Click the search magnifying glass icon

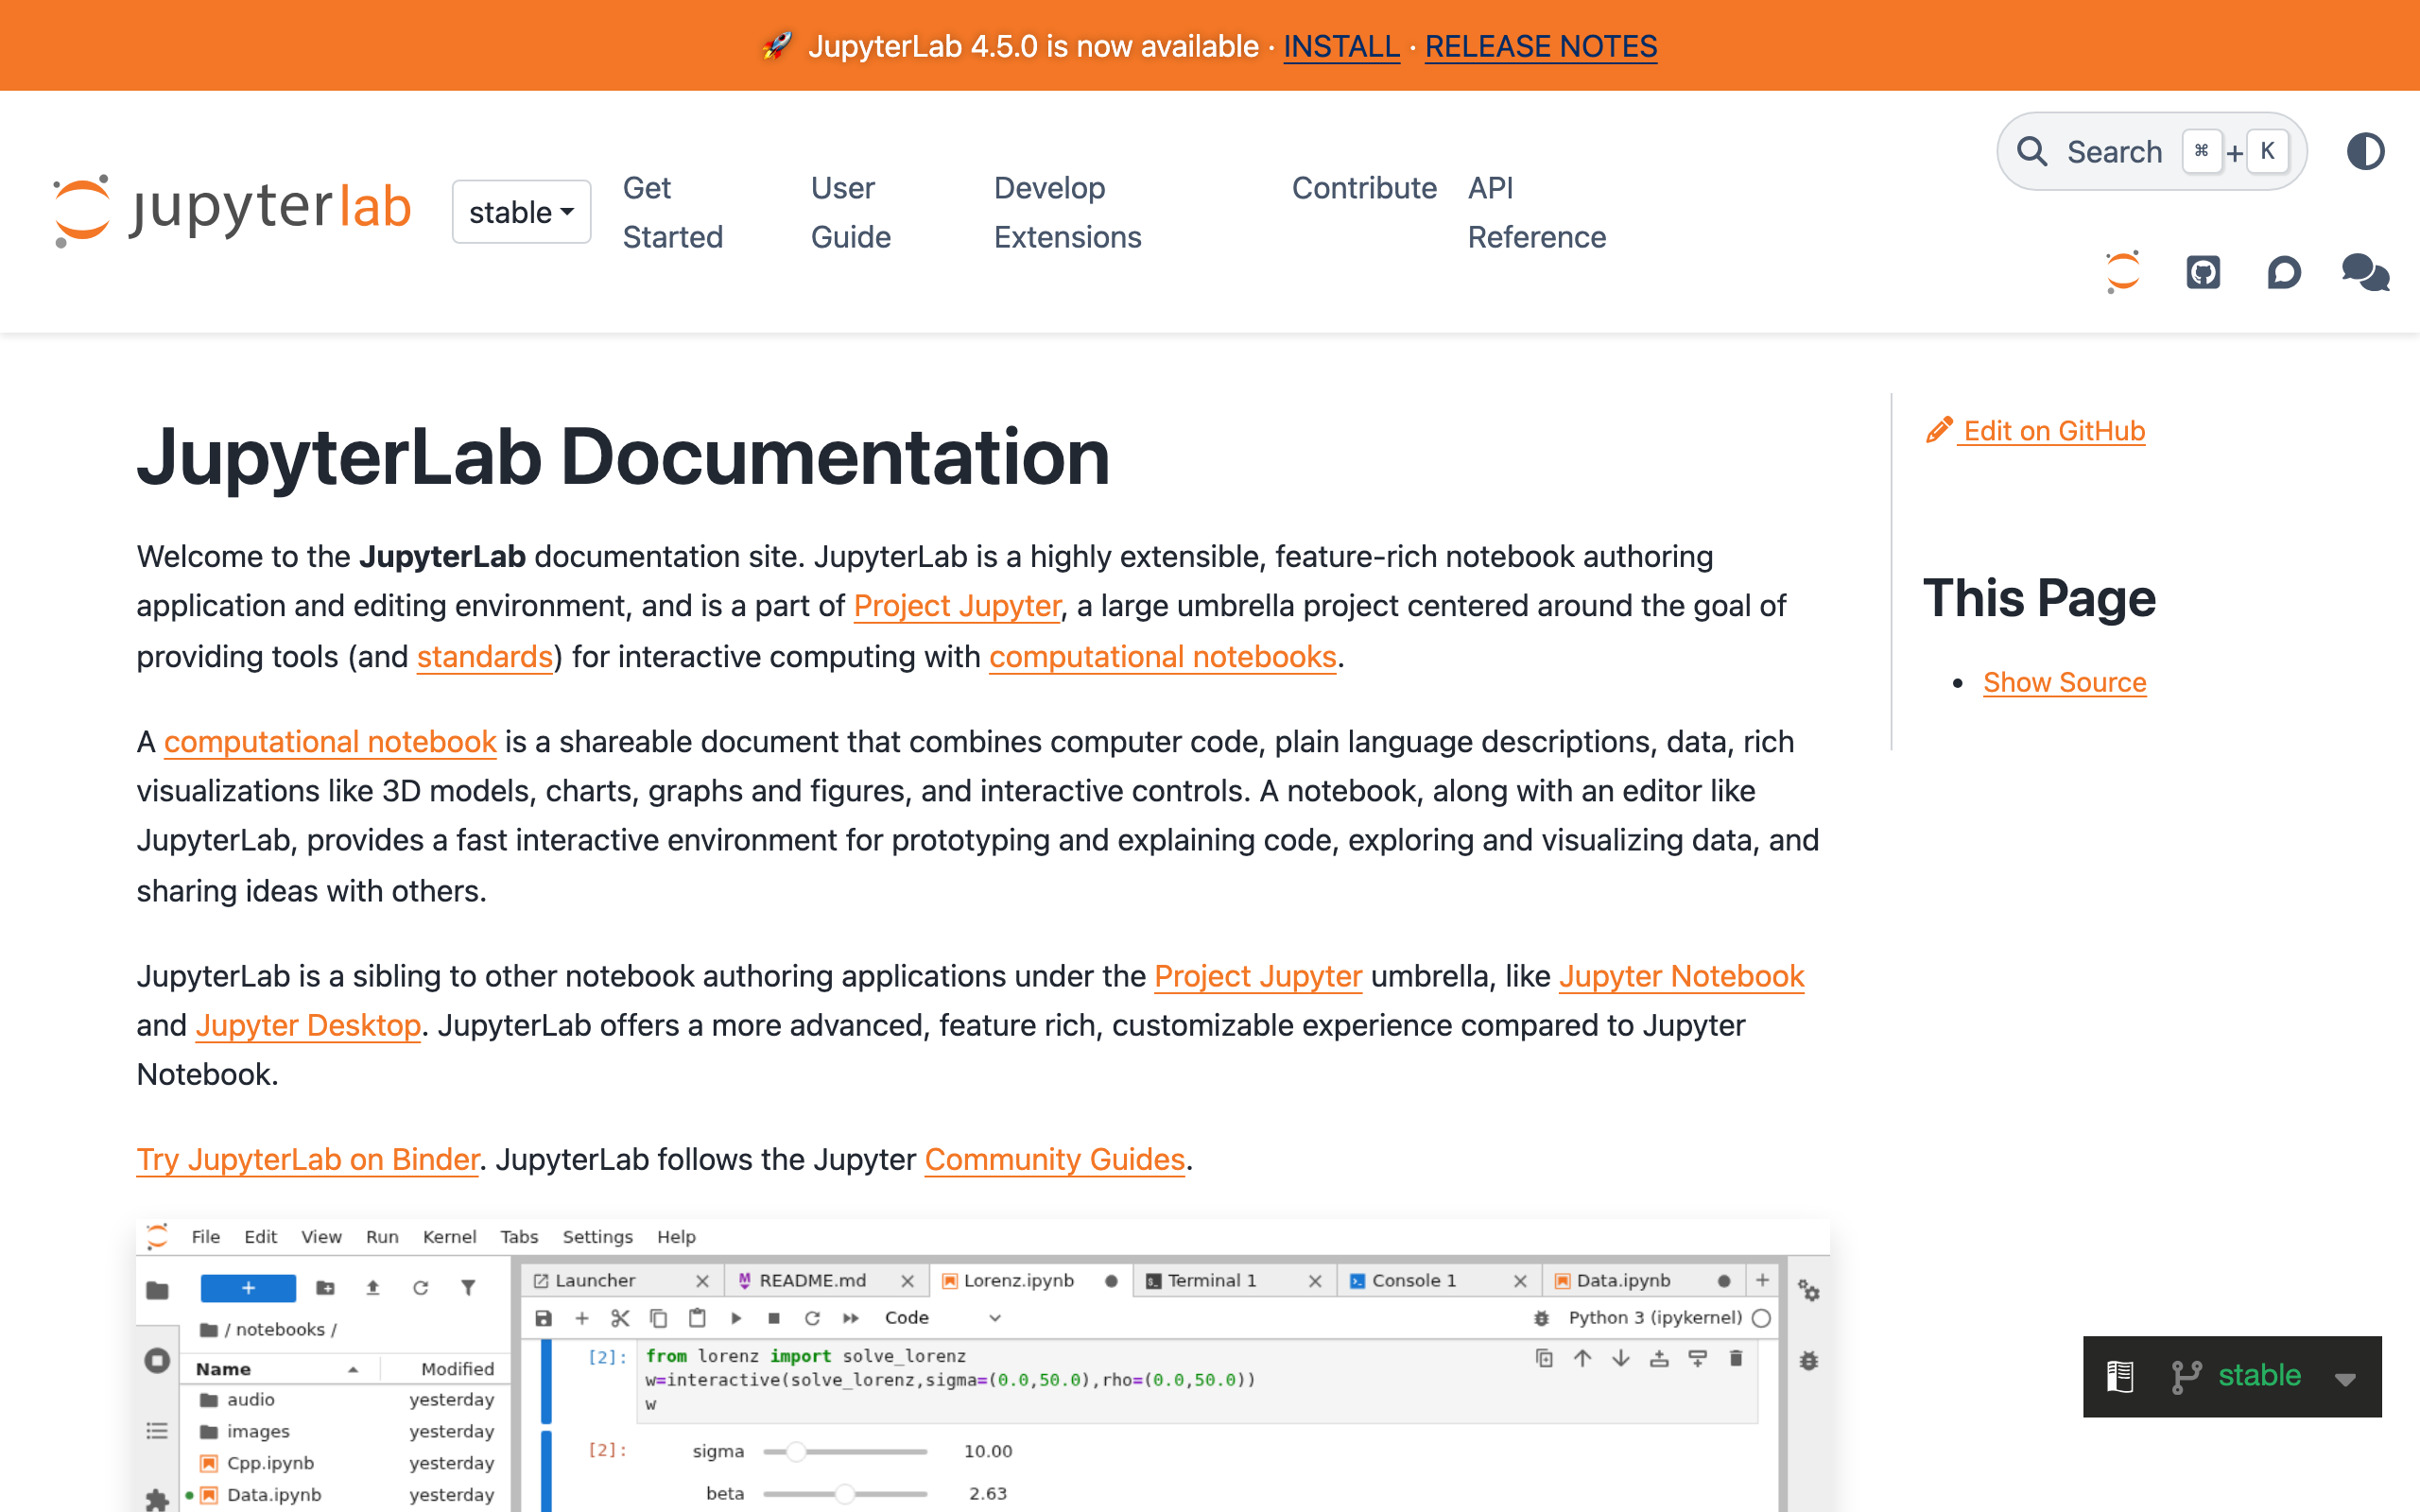(2032, 152)
